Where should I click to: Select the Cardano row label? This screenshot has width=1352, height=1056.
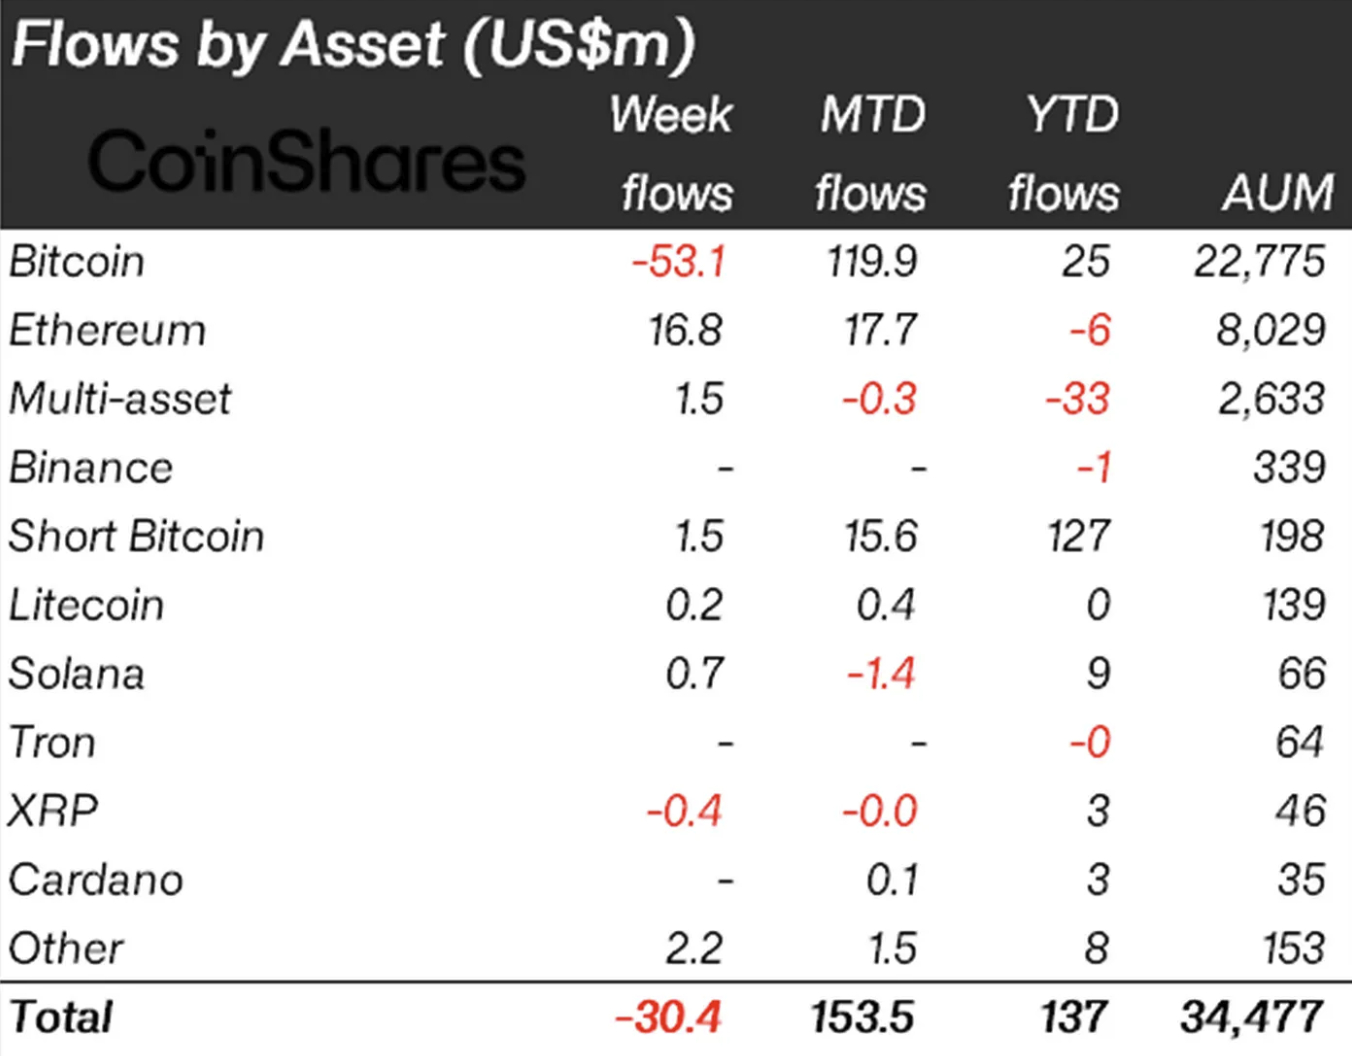click(96, 880)
